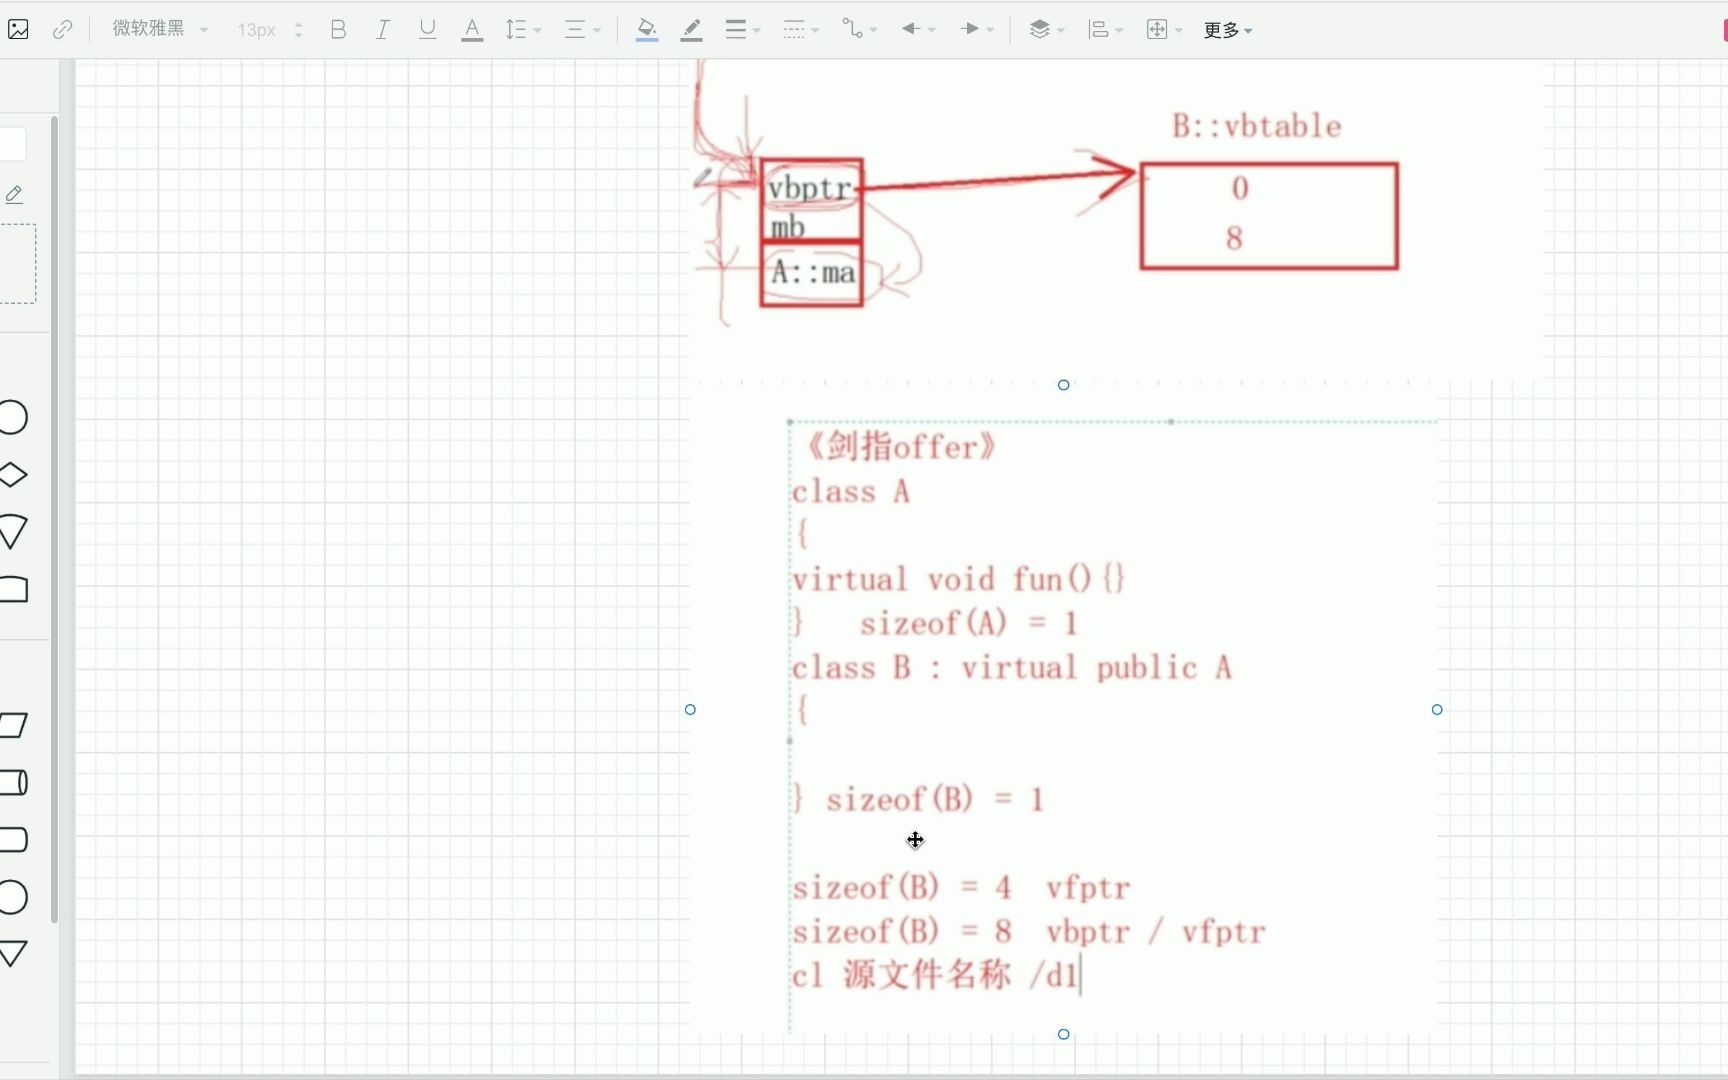Open the connector type dropdown
This screenshot has width=1728, height=1080.
pos(859,30)
